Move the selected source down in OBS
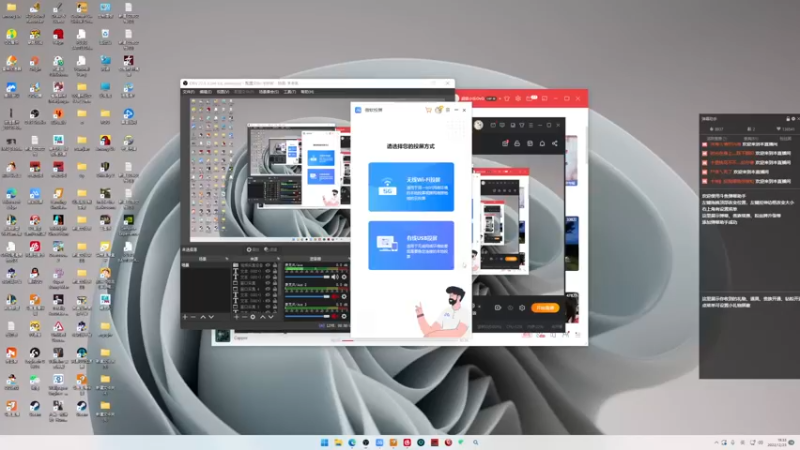This screenshot has width=800, height=450. (271, 317)
